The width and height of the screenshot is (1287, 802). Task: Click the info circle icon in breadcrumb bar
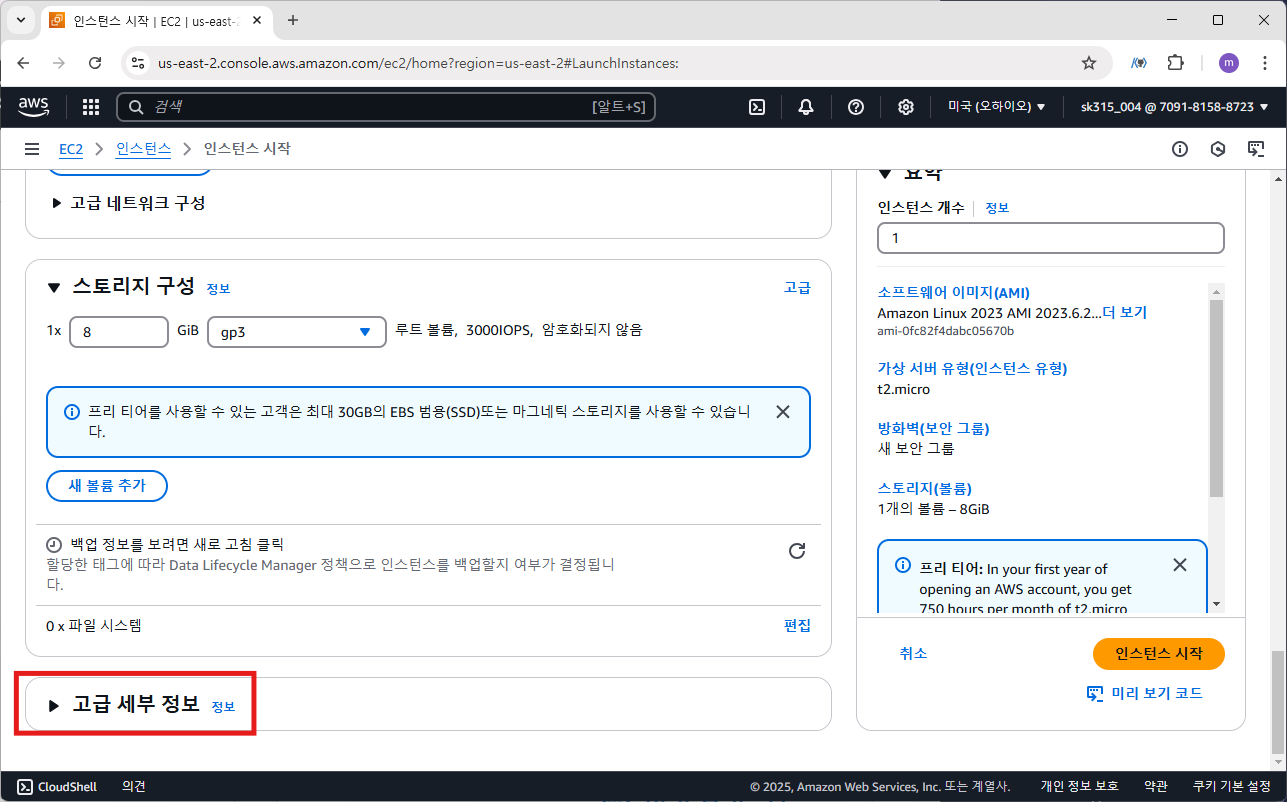coord(1180,149)
